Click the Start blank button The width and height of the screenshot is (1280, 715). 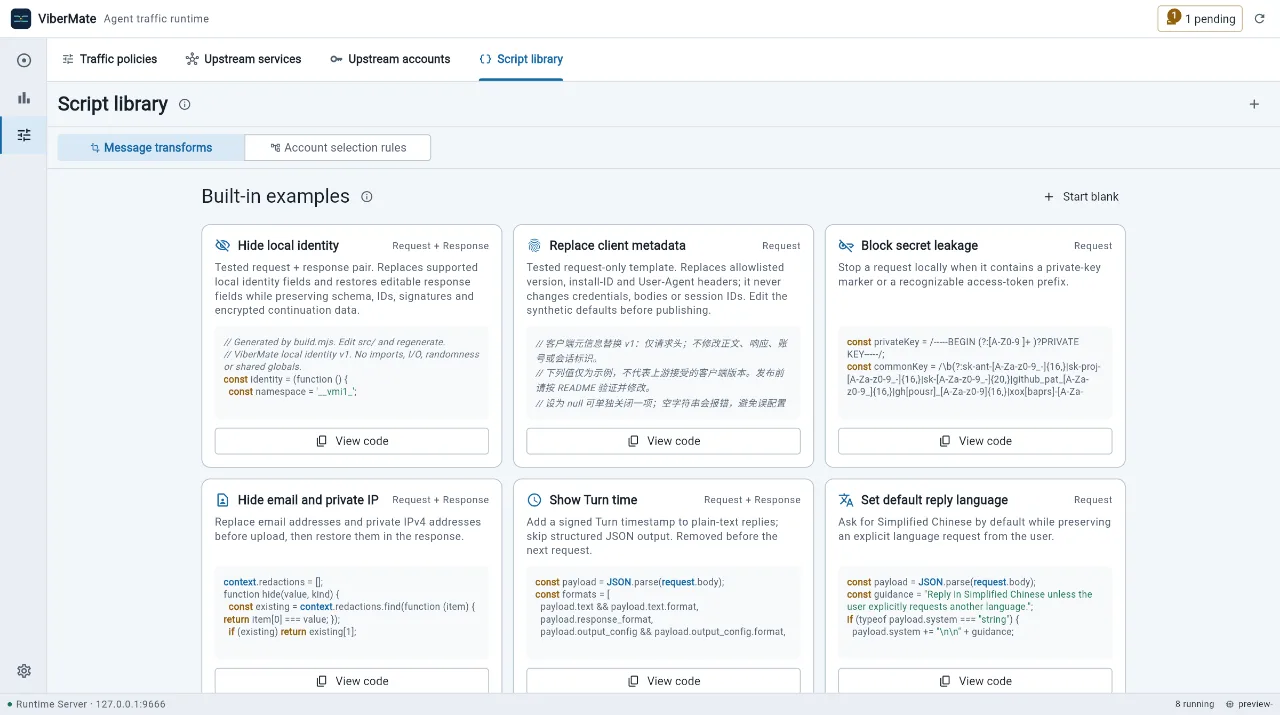coord(1081,197)
